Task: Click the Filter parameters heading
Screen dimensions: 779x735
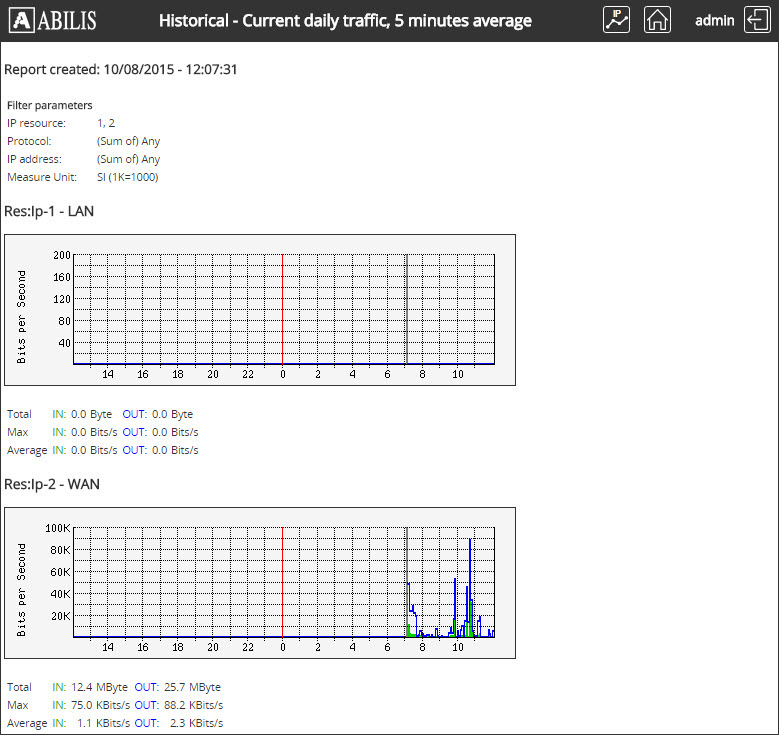Action: tap(50, 105)
